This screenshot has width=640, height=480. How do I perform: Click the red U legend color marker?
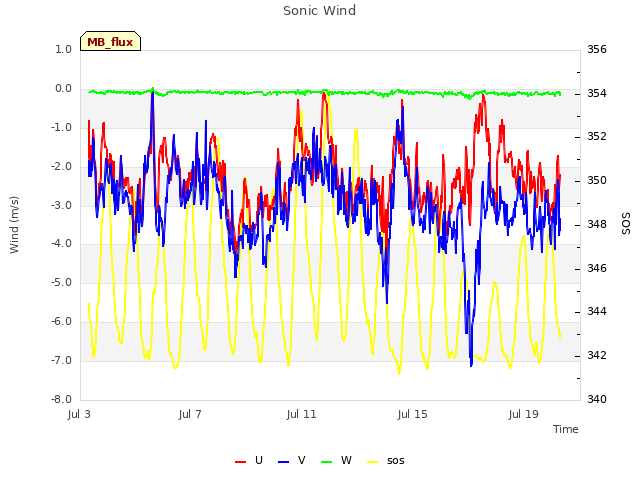[x=240, y=462]
